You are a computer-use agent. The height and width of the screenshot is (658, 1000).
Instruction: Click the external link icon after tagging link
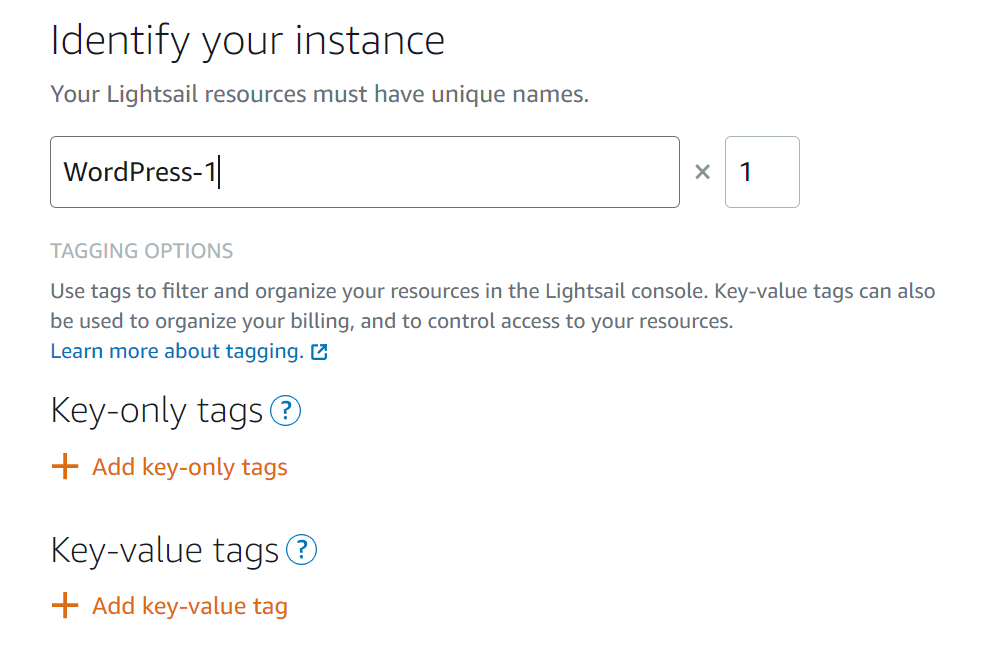[319, 352]
